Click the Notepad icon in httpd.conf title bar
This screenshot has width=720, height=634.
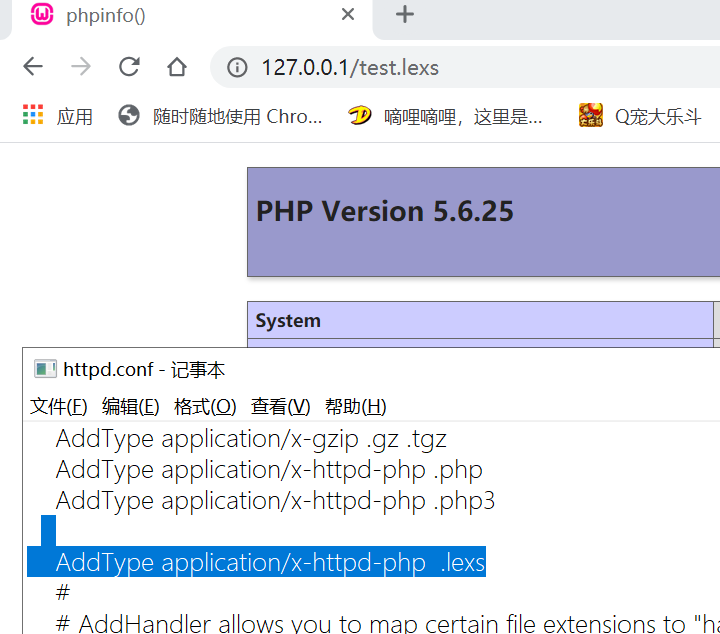point(45,369)
